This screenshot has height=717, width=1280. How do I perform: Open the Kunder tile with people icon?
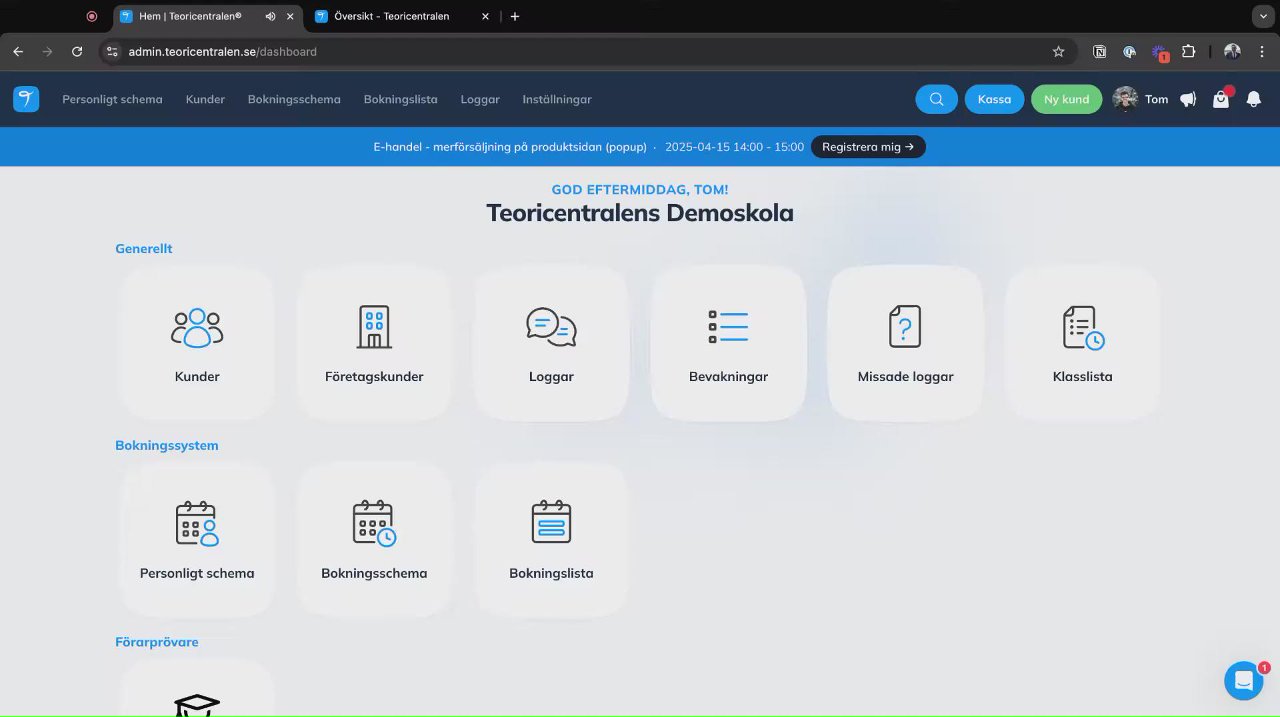click(197, 343)
